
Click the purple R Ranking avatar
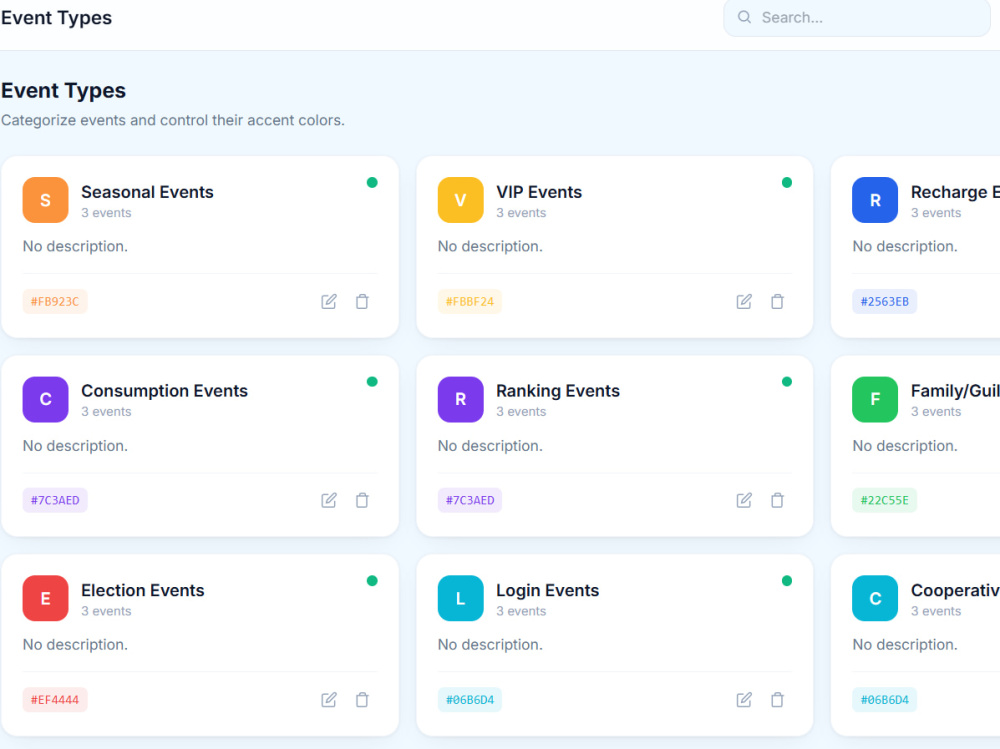click(460, 399)
